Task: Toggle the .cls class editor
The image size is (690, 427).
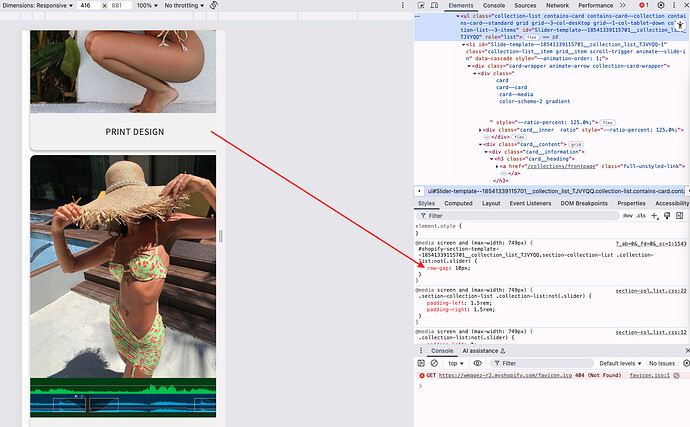Action: tap(641, 216)
